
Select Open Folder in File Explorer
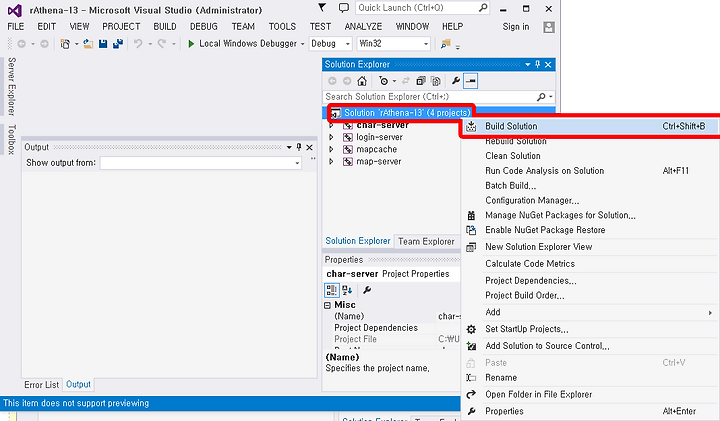tap(590, 394)
